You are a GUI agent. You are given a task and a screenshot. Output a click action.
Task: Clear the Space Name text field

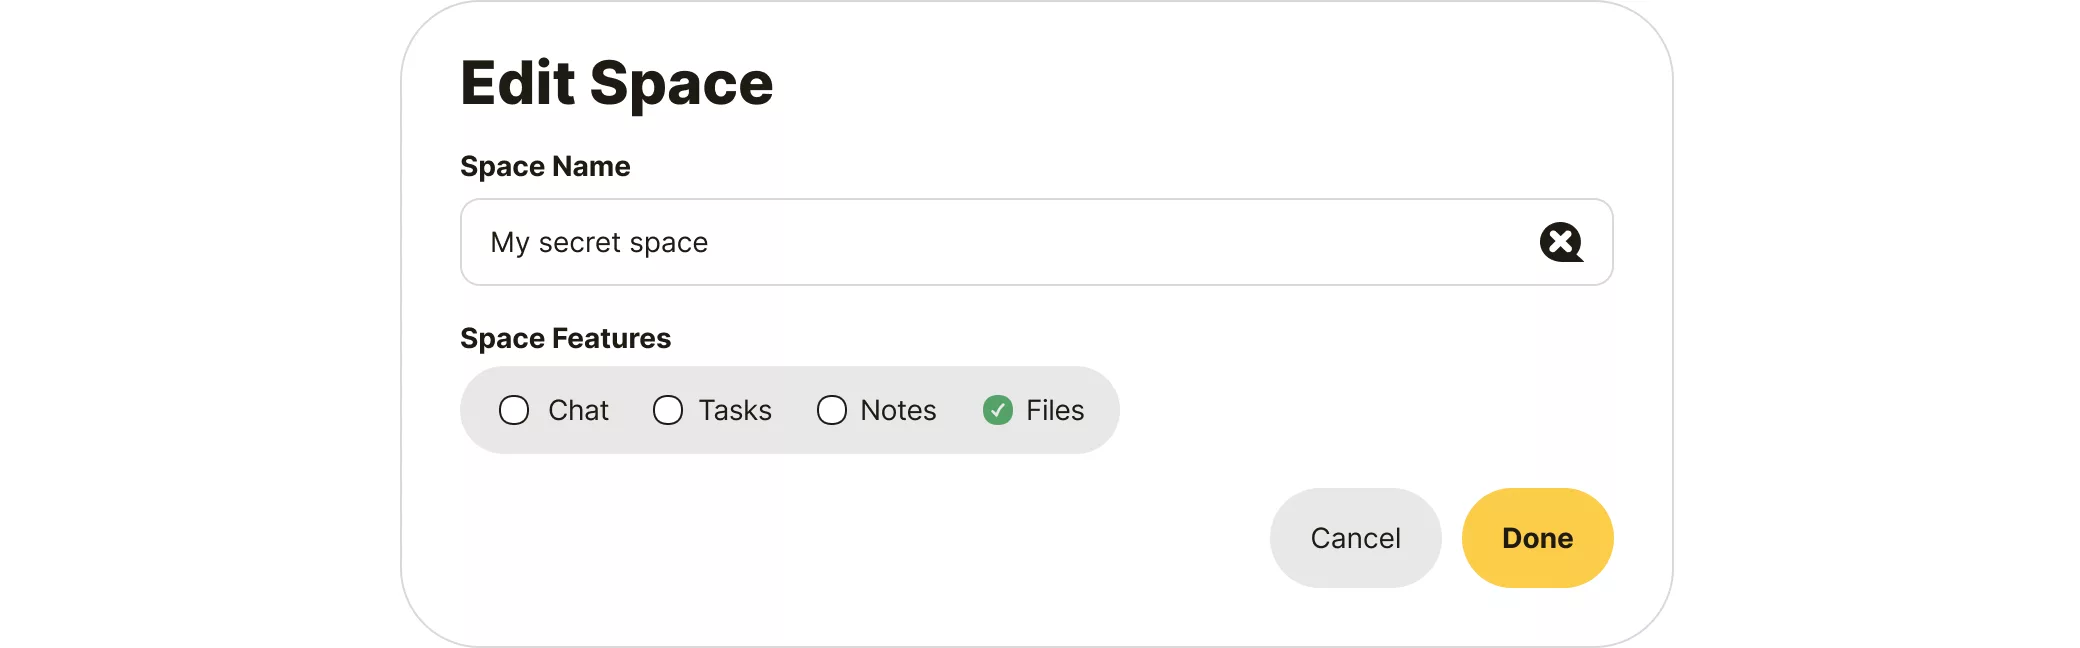point(1560,242)
